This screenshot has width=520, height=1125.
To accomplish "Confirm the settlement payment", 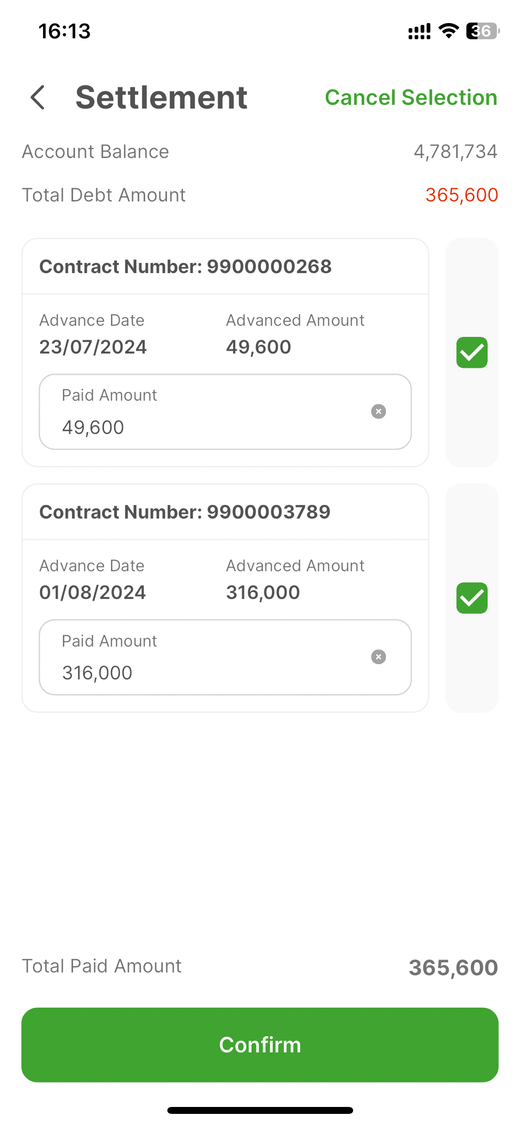I will point(260,1045).
